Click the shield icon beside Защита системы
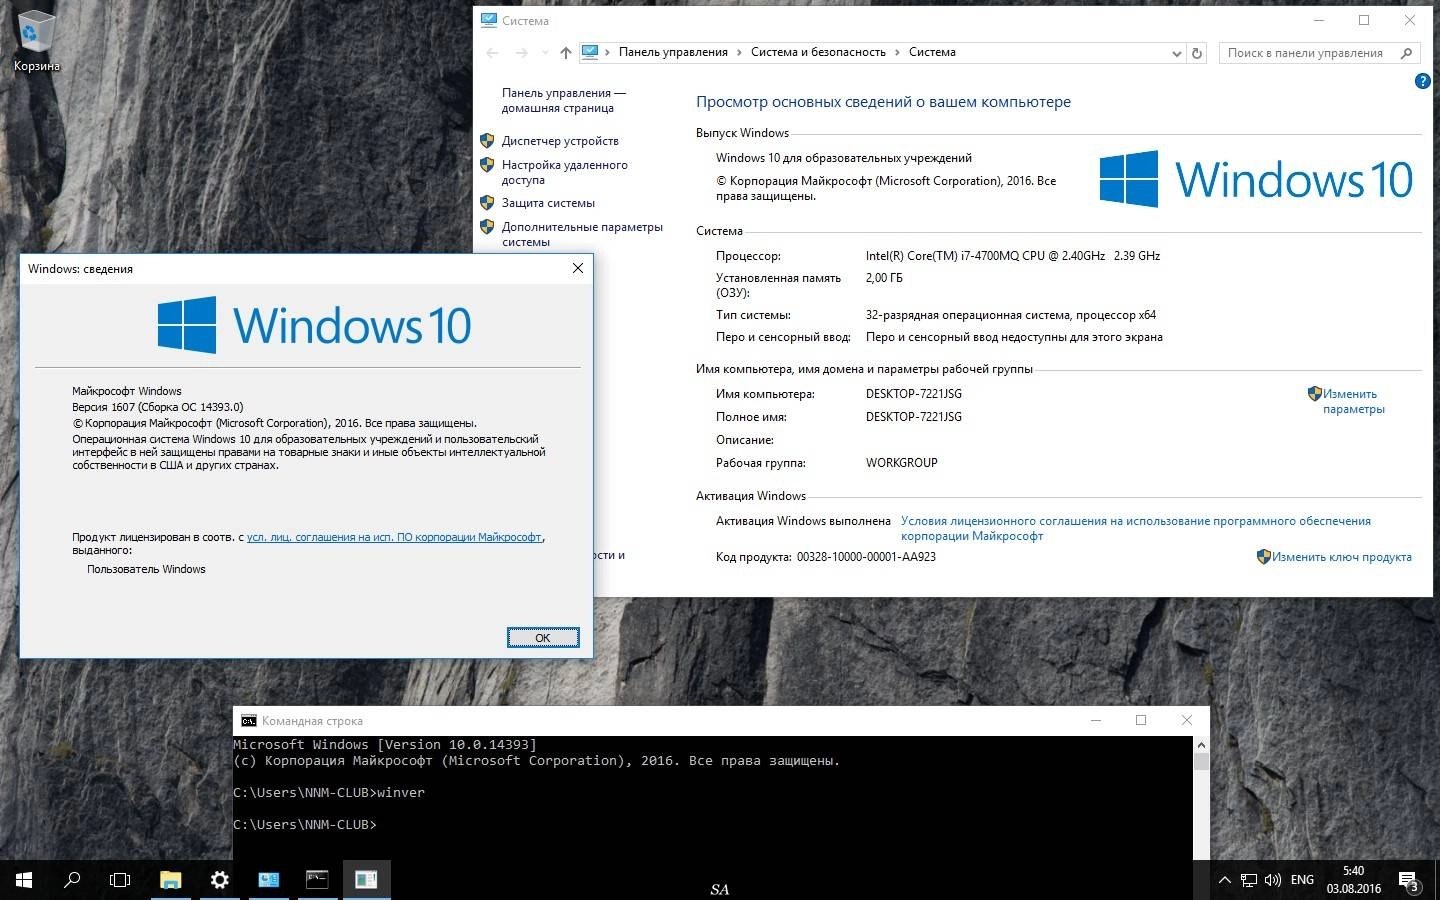The height and width of the screenshot is (900, 1440). (x=487, y=203)
